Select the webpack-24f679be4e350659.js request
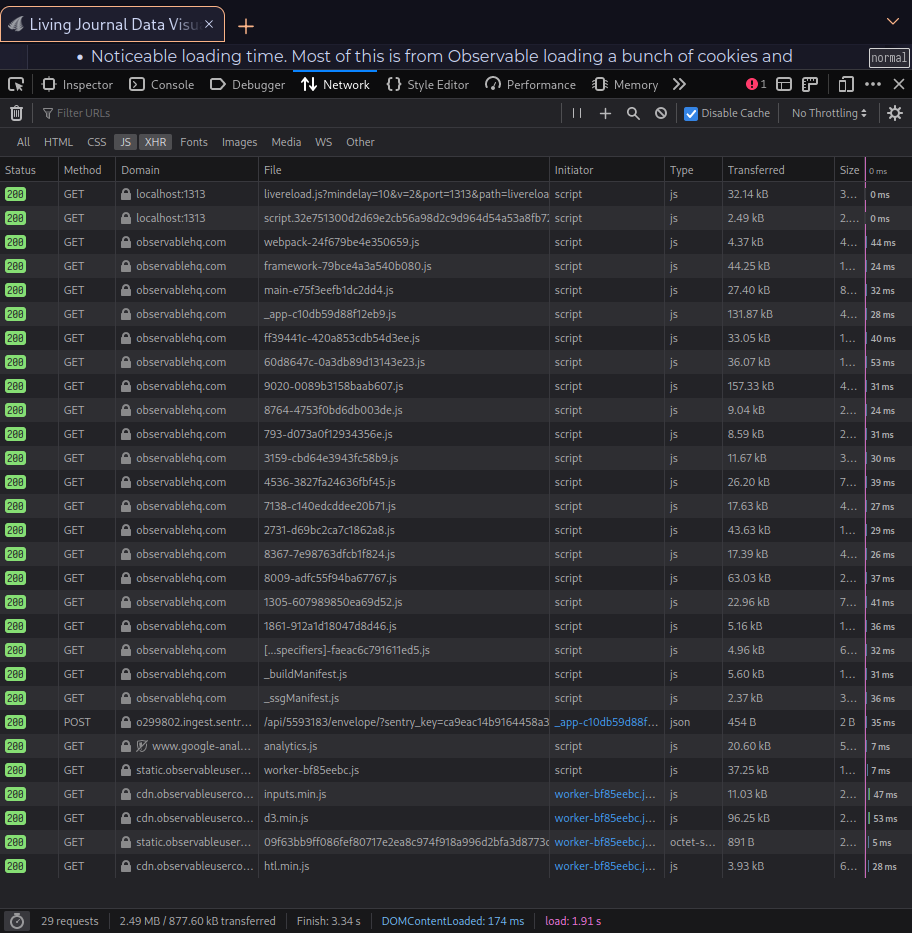The width and height of the screenshot is (912, 933). pyautogui.click(x=456, y=242)
